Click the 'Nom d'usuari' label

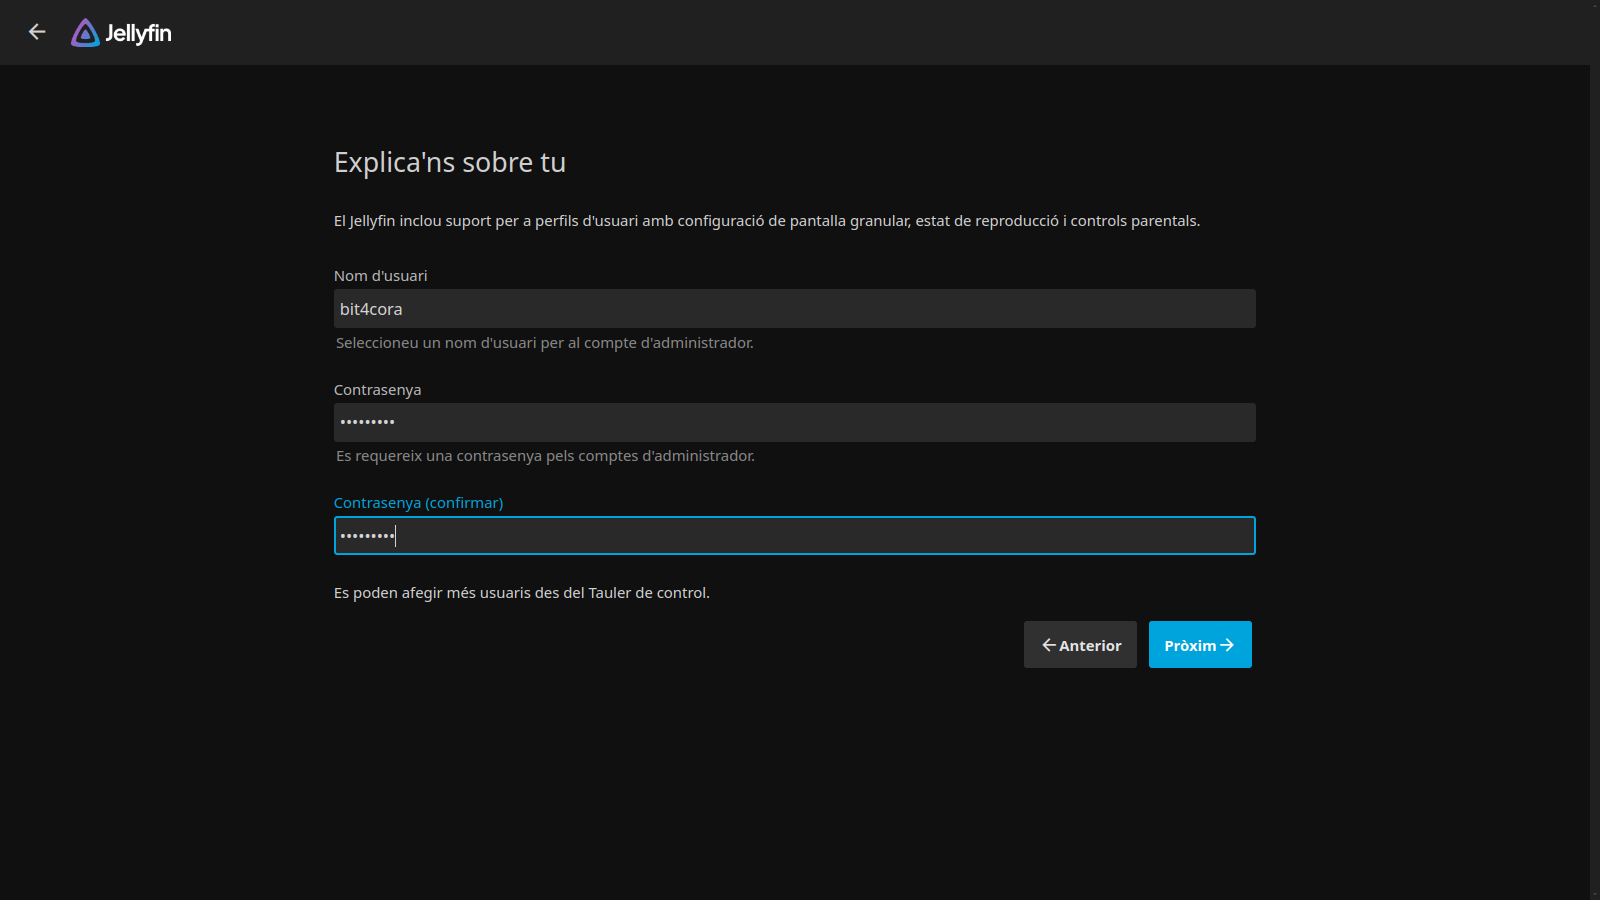click(x=381, y=276)
